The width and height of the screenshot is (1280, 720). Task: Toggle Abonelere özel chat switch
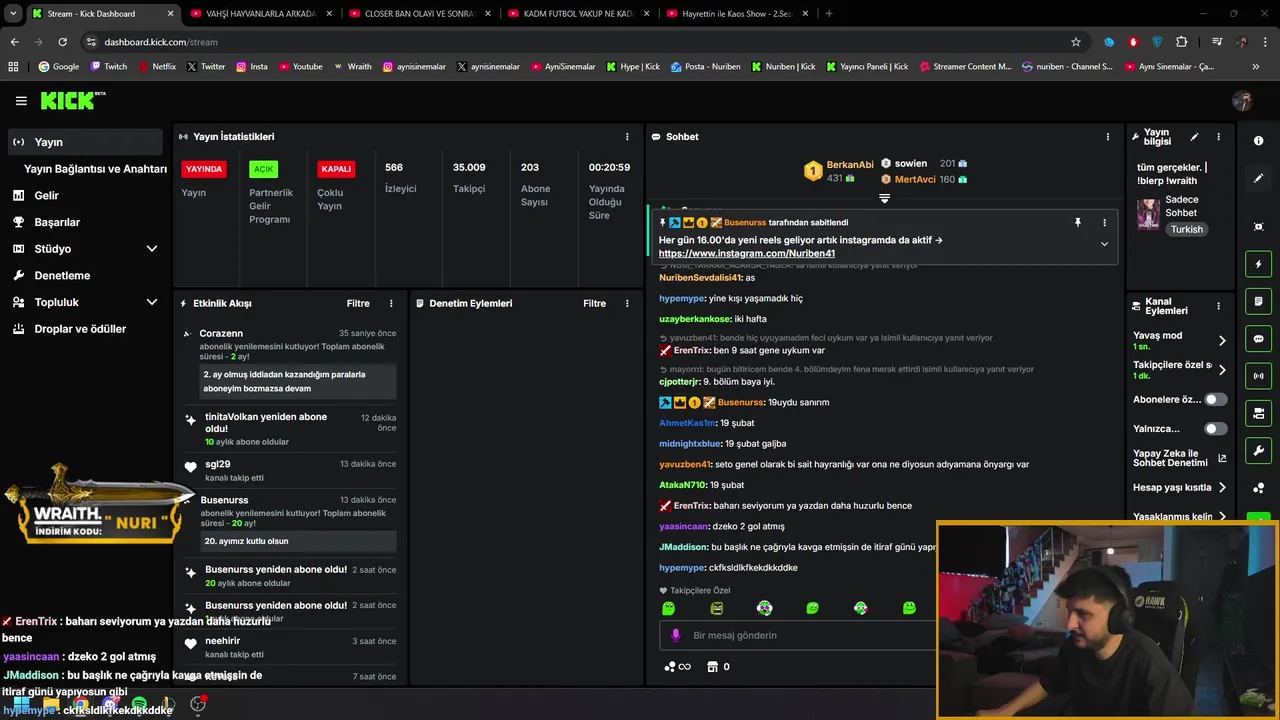coord(1215,400)
